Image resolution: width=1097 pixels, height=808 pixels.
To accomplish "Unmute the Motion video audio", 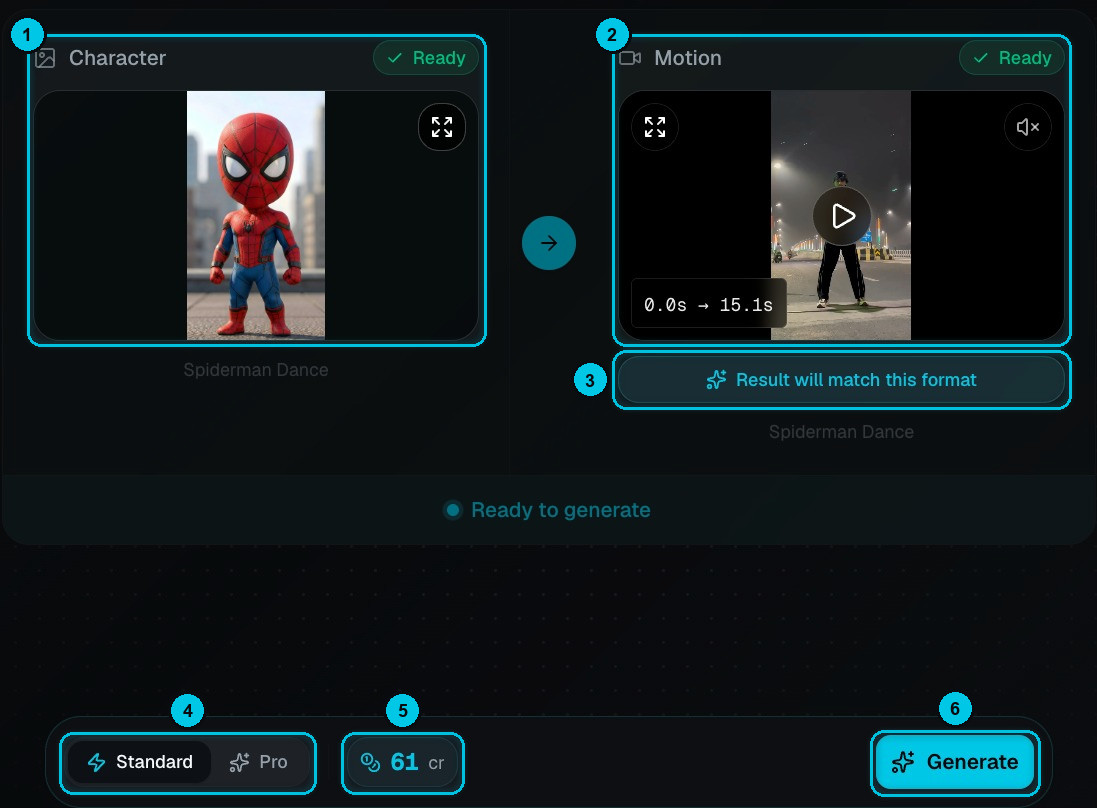I will click(x=1027, y=127).
